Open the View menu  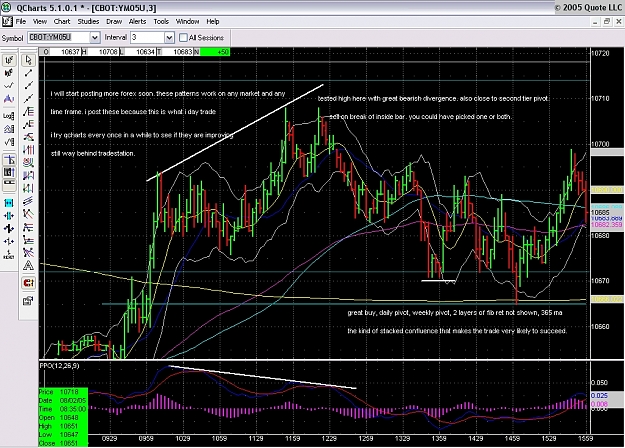pyautogui.click(x=39, y=22)
